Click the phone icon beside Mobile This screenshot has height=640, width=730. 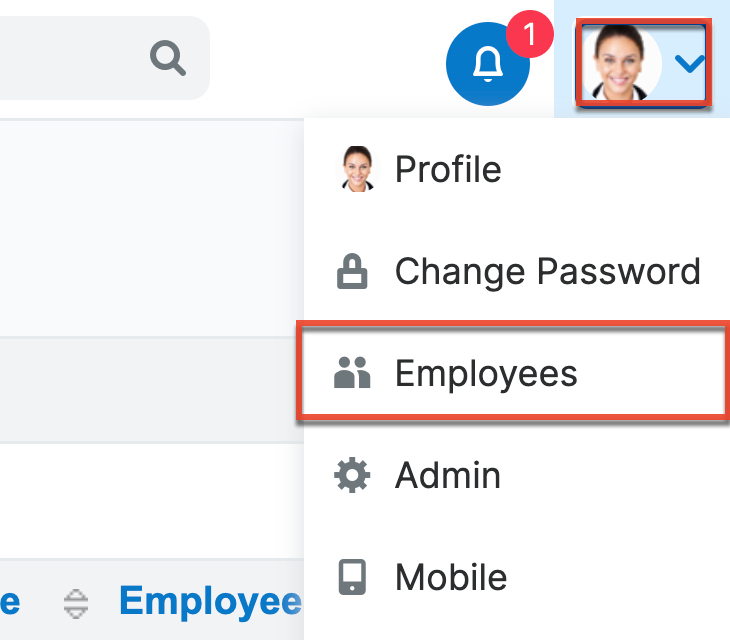351,577
